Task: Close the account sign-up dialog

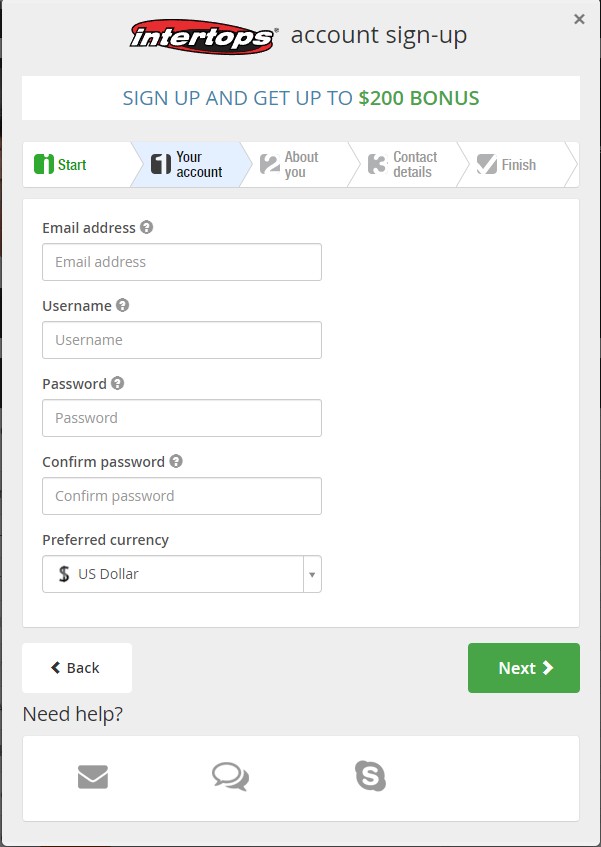Action: coord(579,19)
